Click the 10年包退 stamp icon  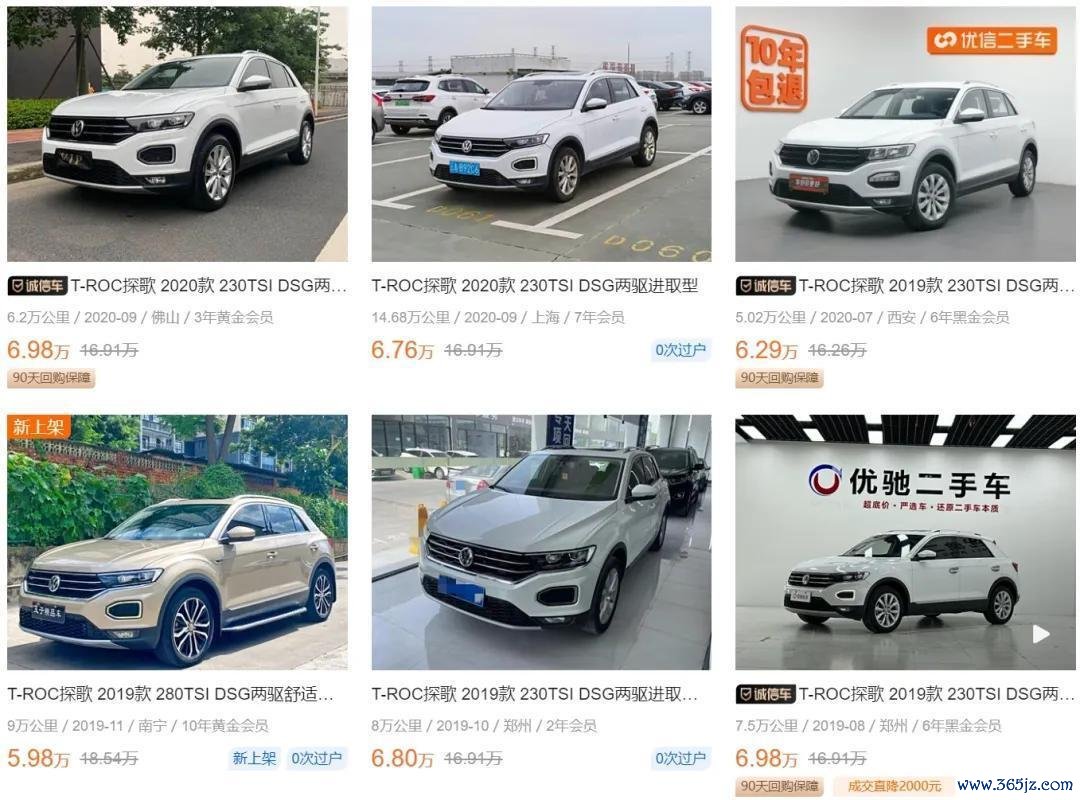coord(774,68)
